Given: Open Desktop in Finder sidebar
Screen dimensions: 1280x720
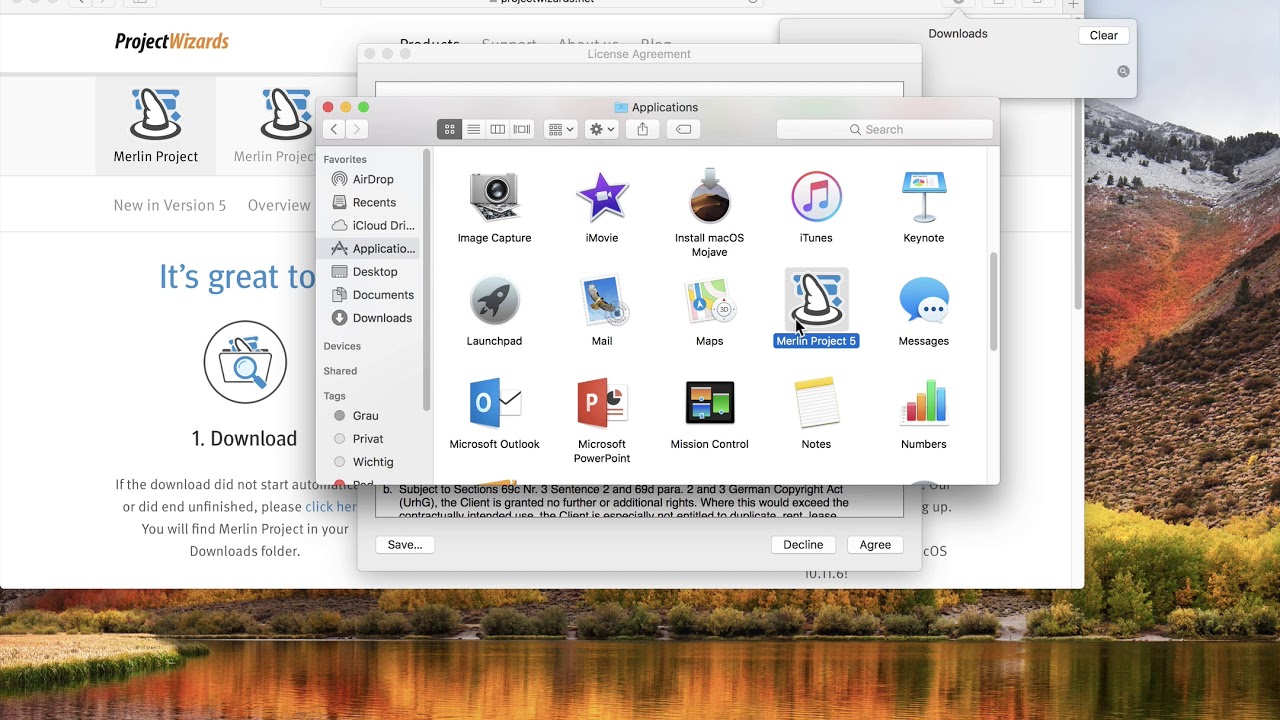Looking at the screenshot, I should point(372,271).
